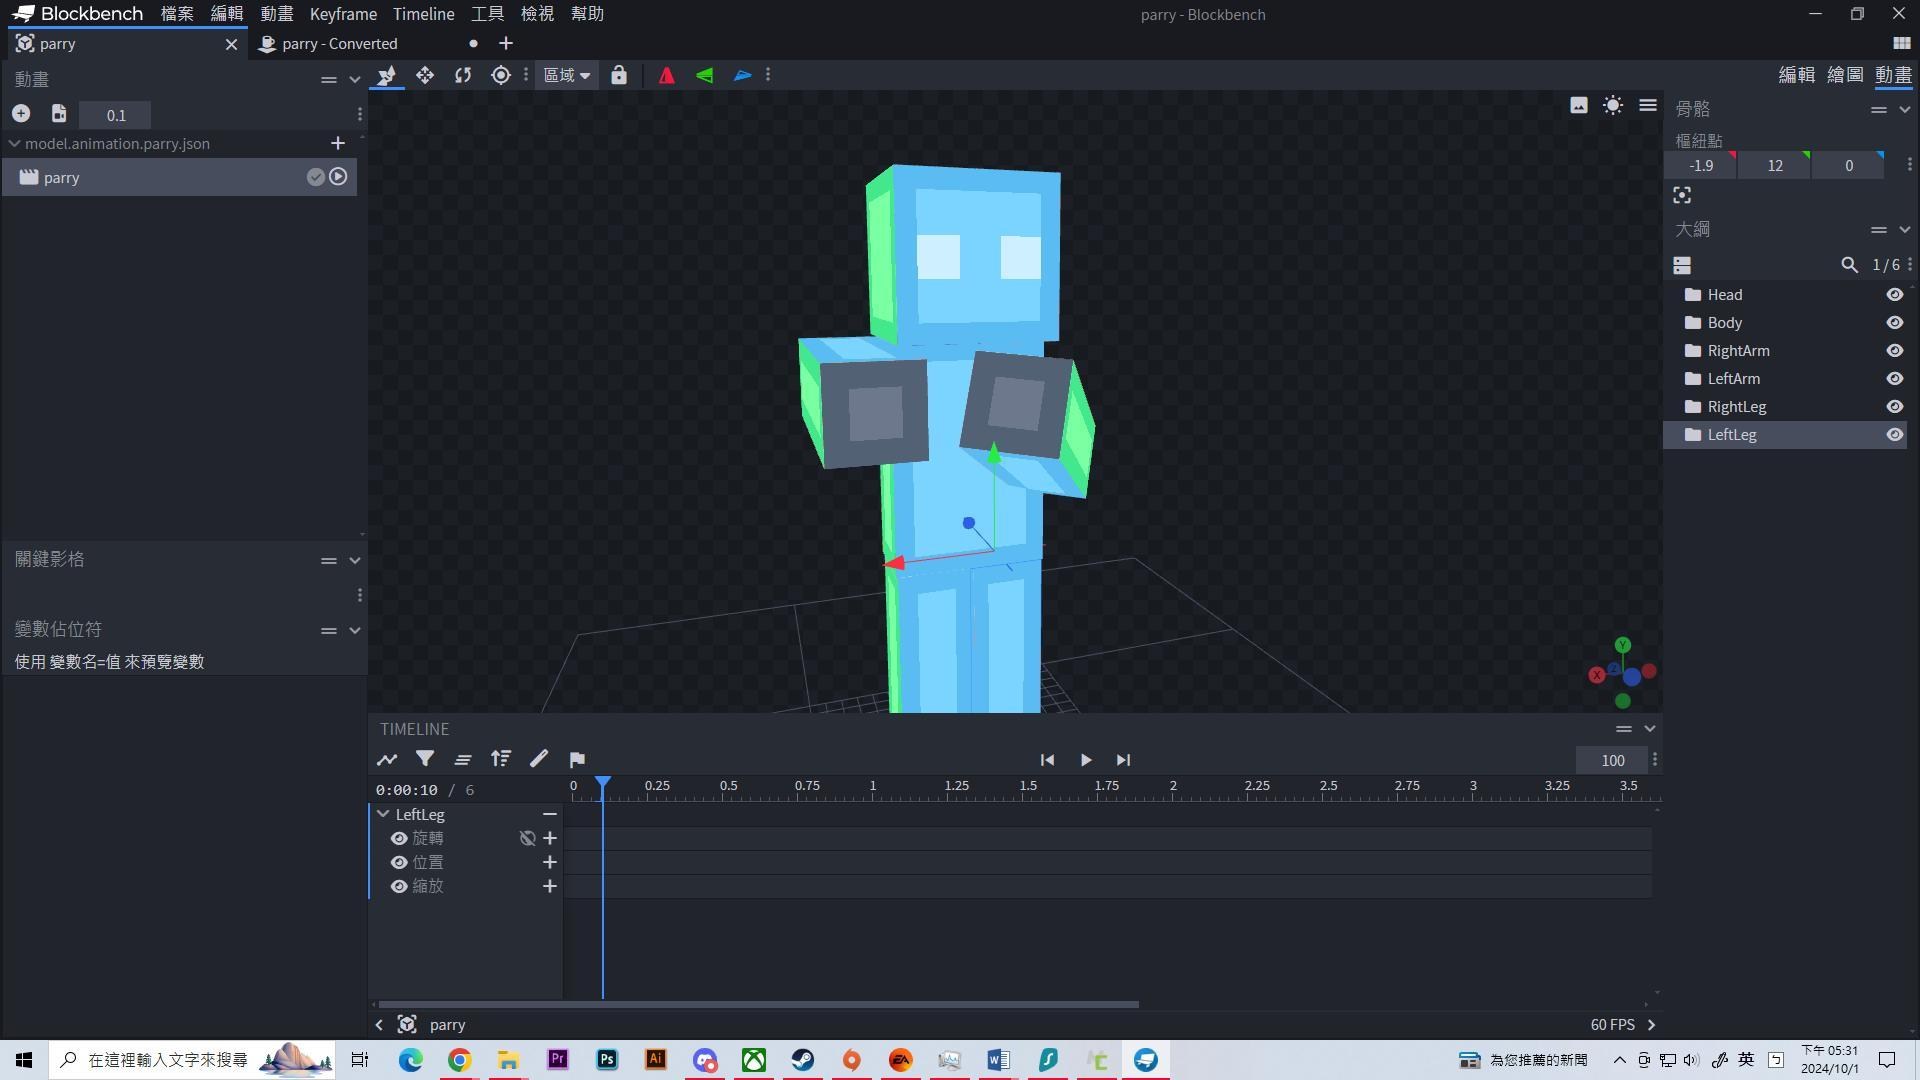Select the Move tool in the toolbar
Viewport: 1920px width, 1080px height.
click(x=424, y=75)
